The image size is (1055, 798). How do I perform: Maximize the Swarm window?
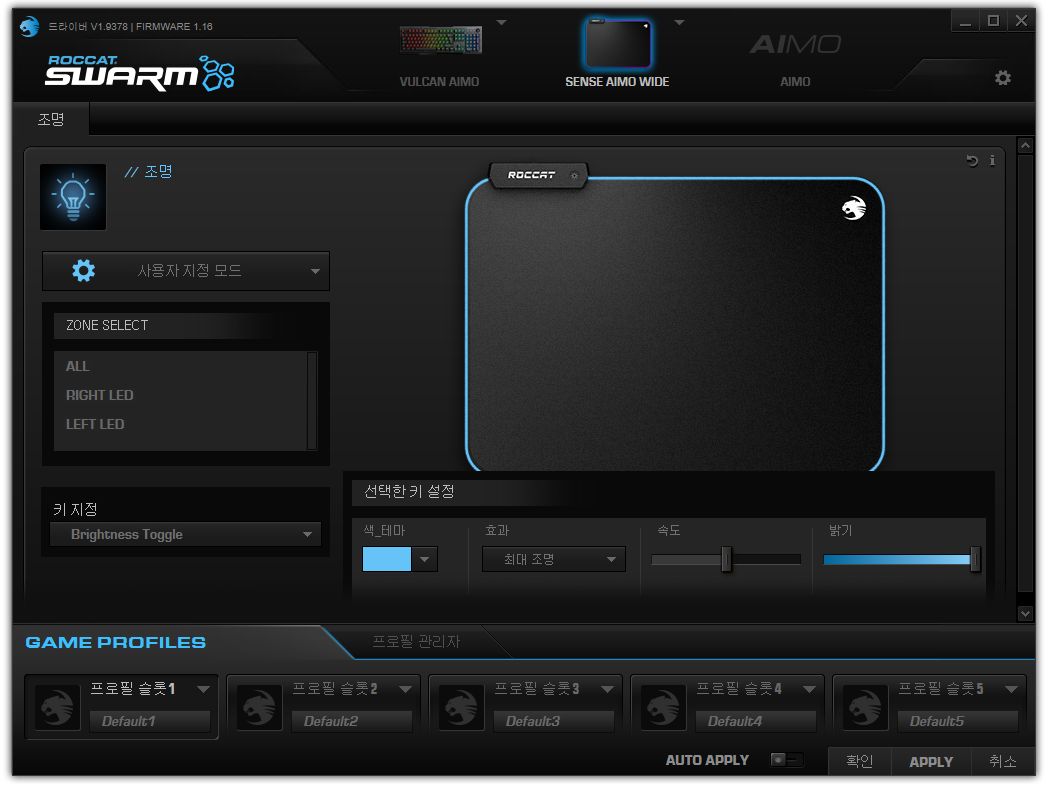click(993, 21)
